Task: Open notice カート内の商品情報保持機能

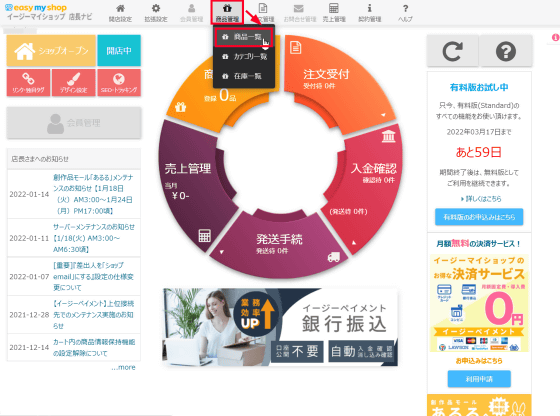Action: pos(94,347)
